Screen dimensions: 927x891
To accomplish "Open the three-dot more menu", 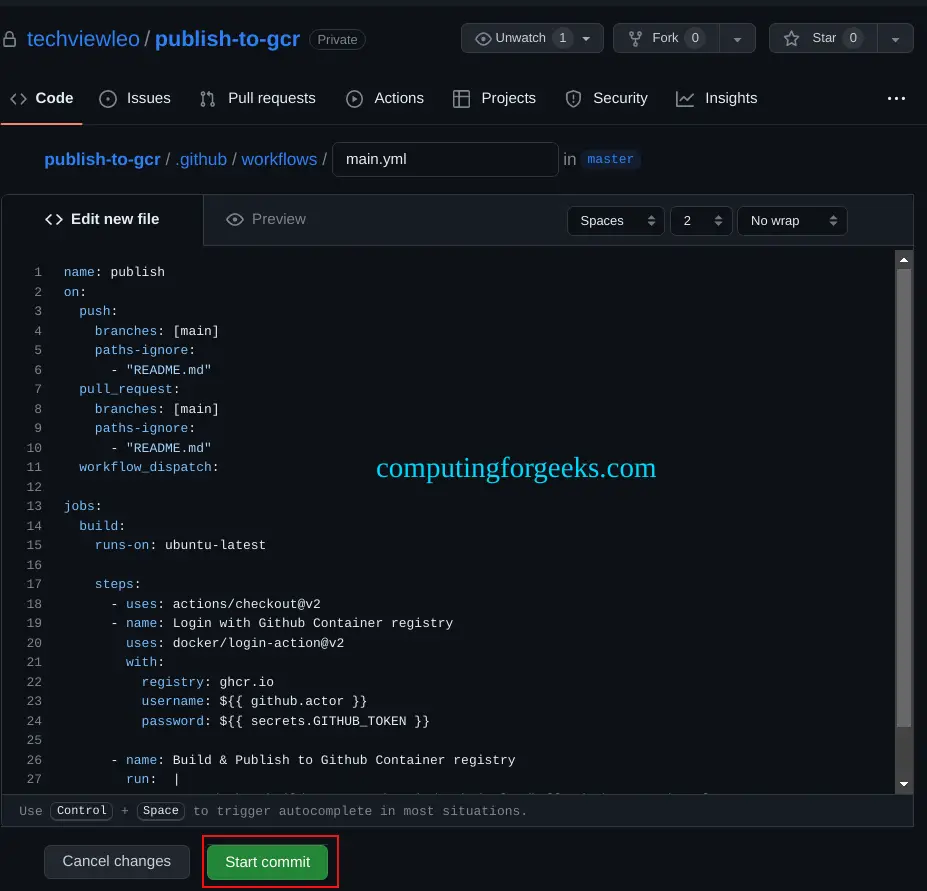I will coord(896,99).
